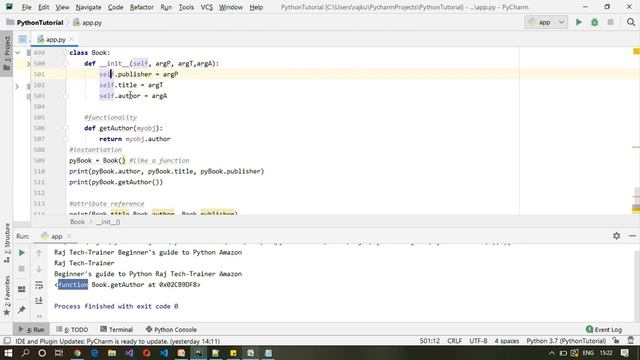Click the Book breadcrumb below editor

[77, 222]
